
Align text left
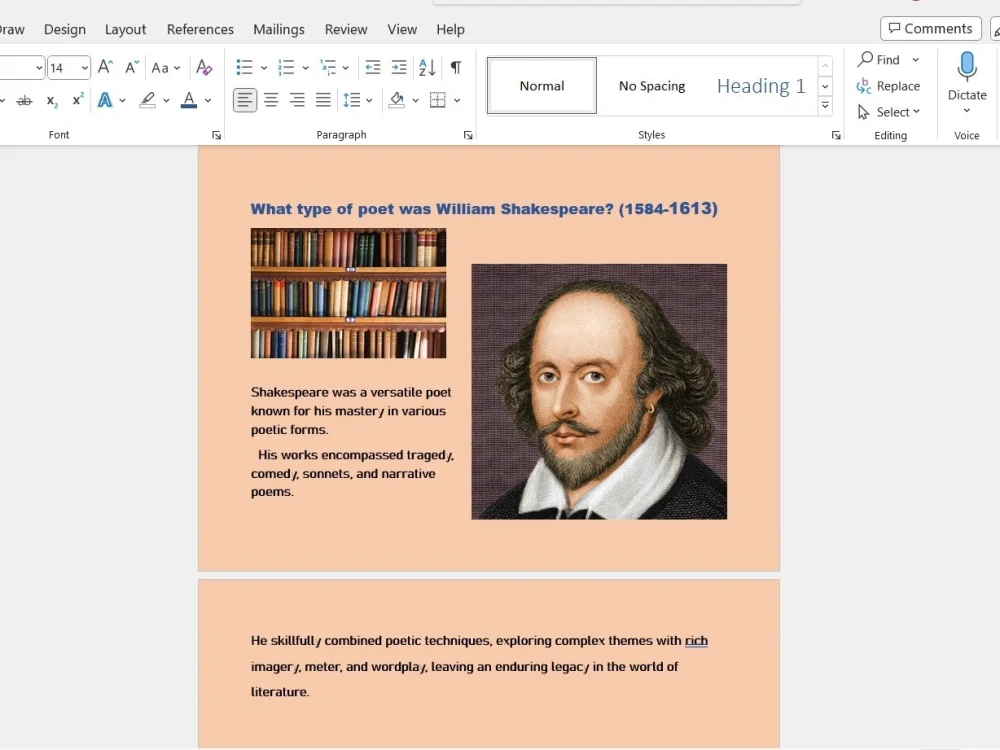[x=245, y=100]
